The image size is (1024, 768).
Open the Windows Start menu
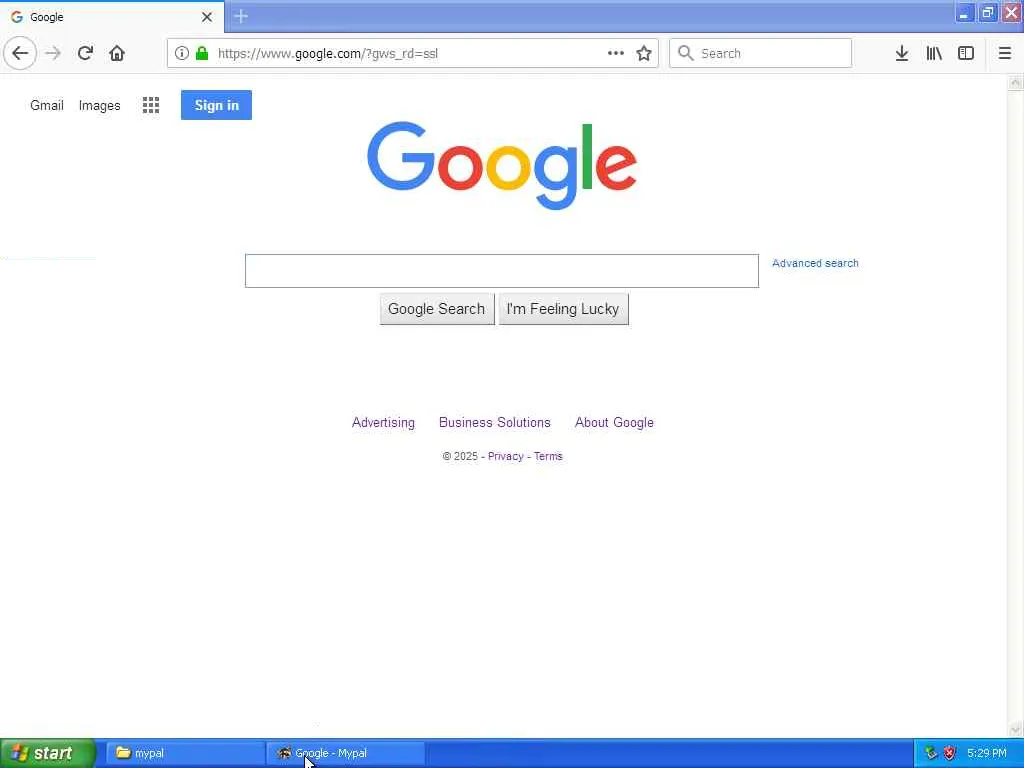(x=48, y=753)
